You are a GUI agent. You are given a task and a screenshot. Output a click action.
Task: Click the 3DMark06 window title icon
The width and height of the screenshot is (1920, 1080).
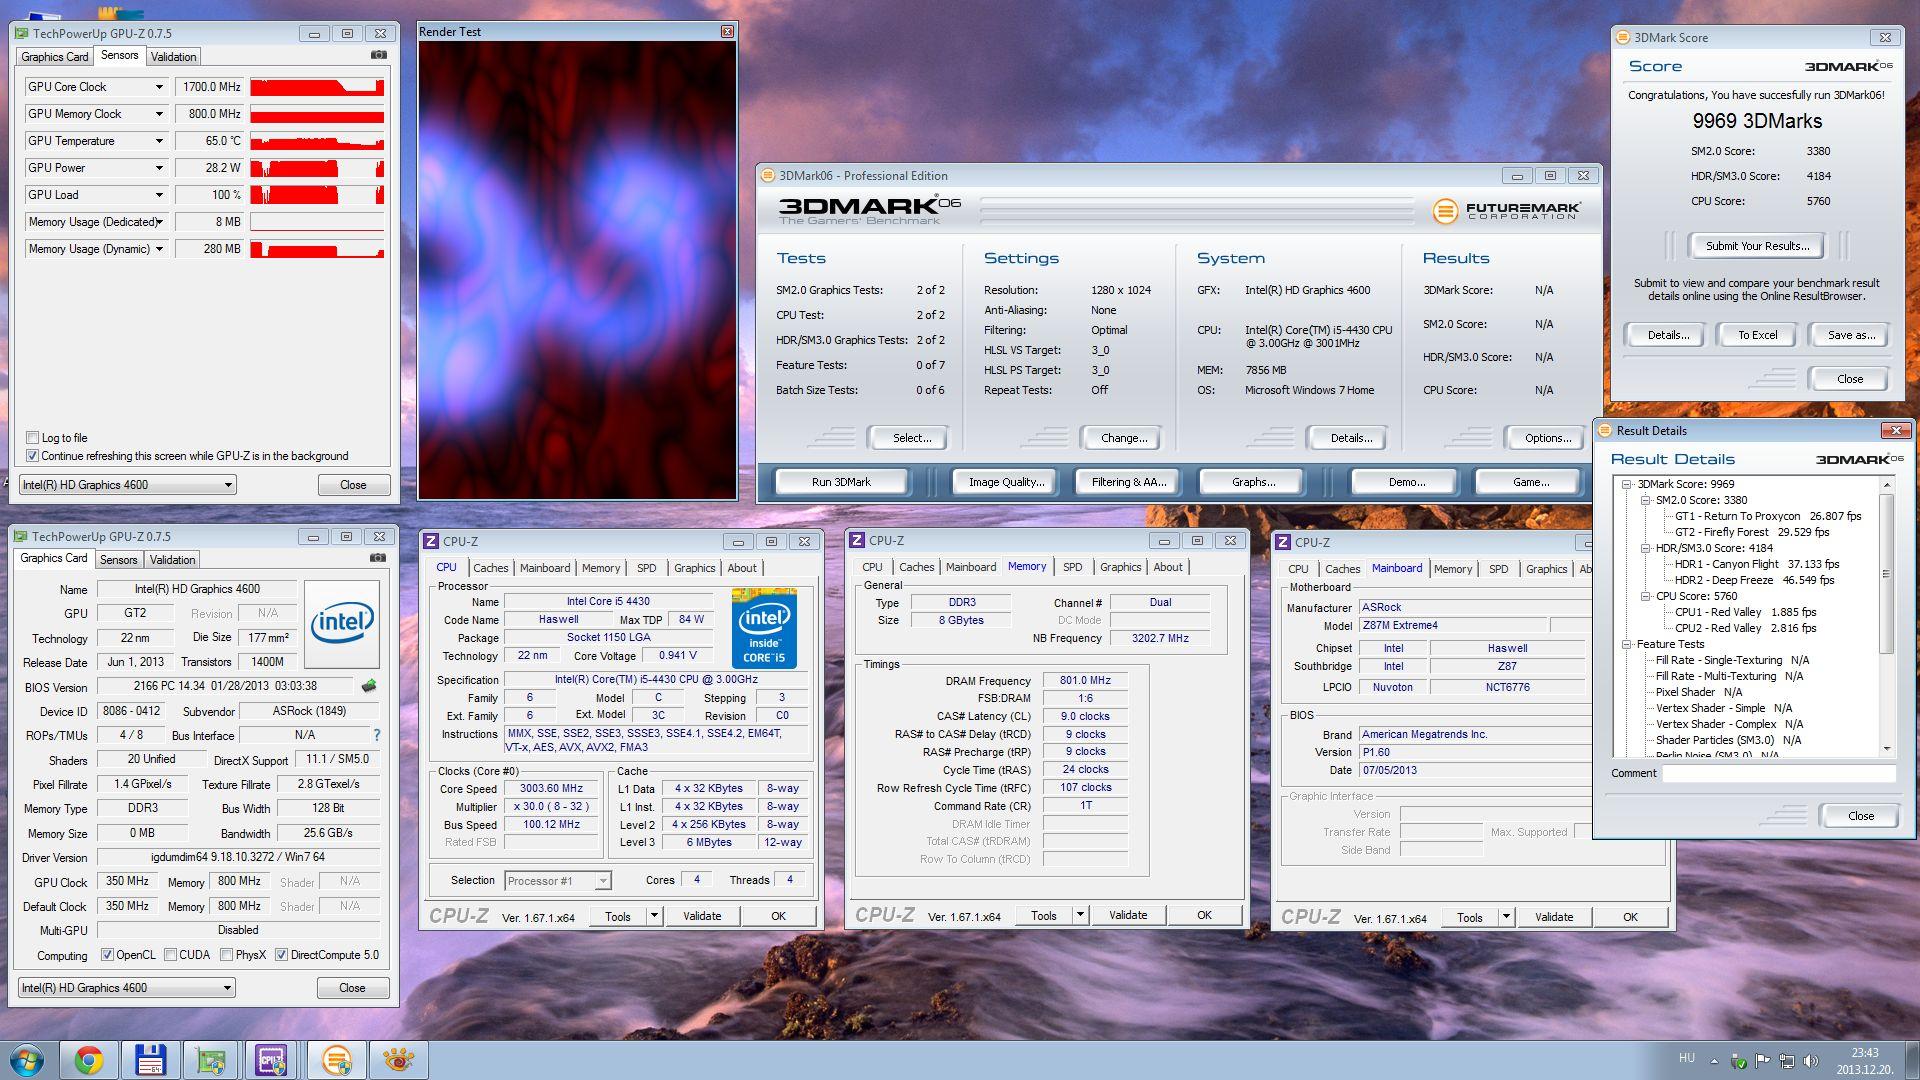[768, 175]
